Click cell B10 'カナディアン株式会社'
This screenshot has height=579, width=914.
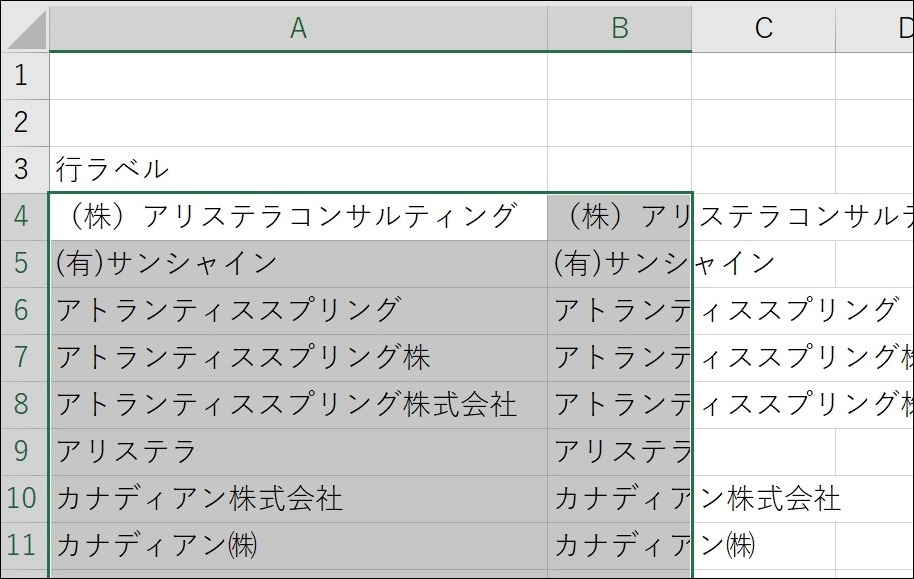click(x=620, y=499)
